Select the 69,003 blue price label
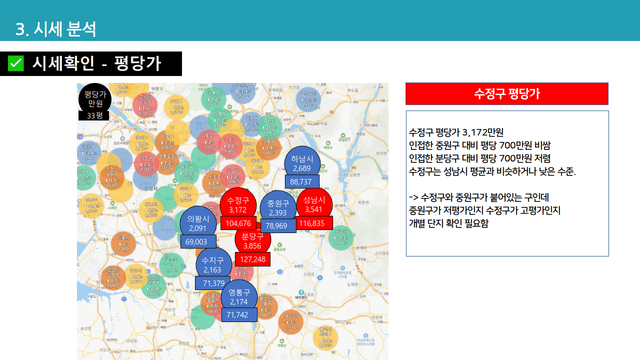The height and width of the screenshot is (360, 640). click(x=198, y=242)
